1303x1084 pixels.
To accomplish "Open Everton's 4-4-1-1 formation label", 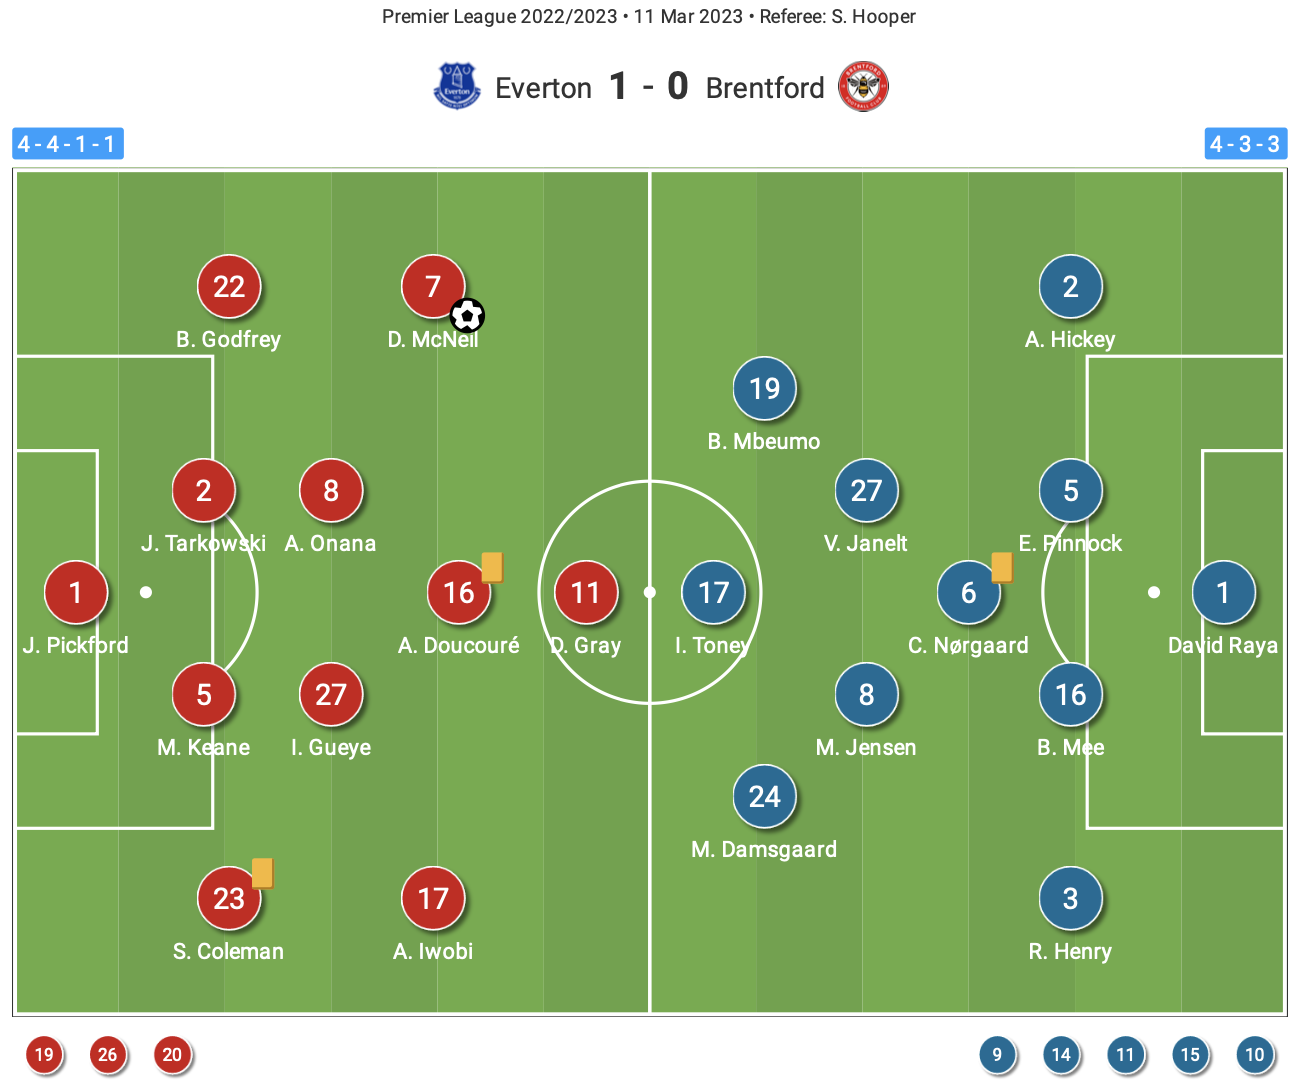I will tap(68, 144).
